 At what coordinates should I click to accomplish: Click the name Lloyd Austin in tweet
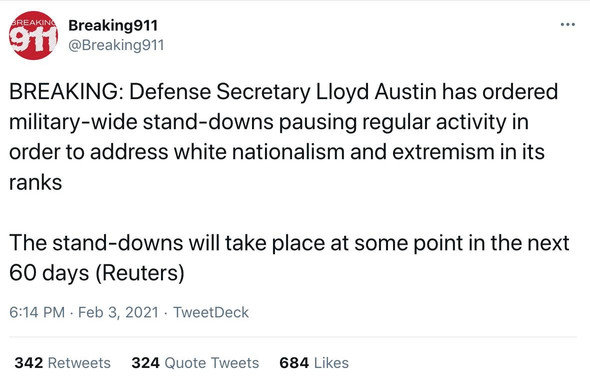(x=376, y=92)
